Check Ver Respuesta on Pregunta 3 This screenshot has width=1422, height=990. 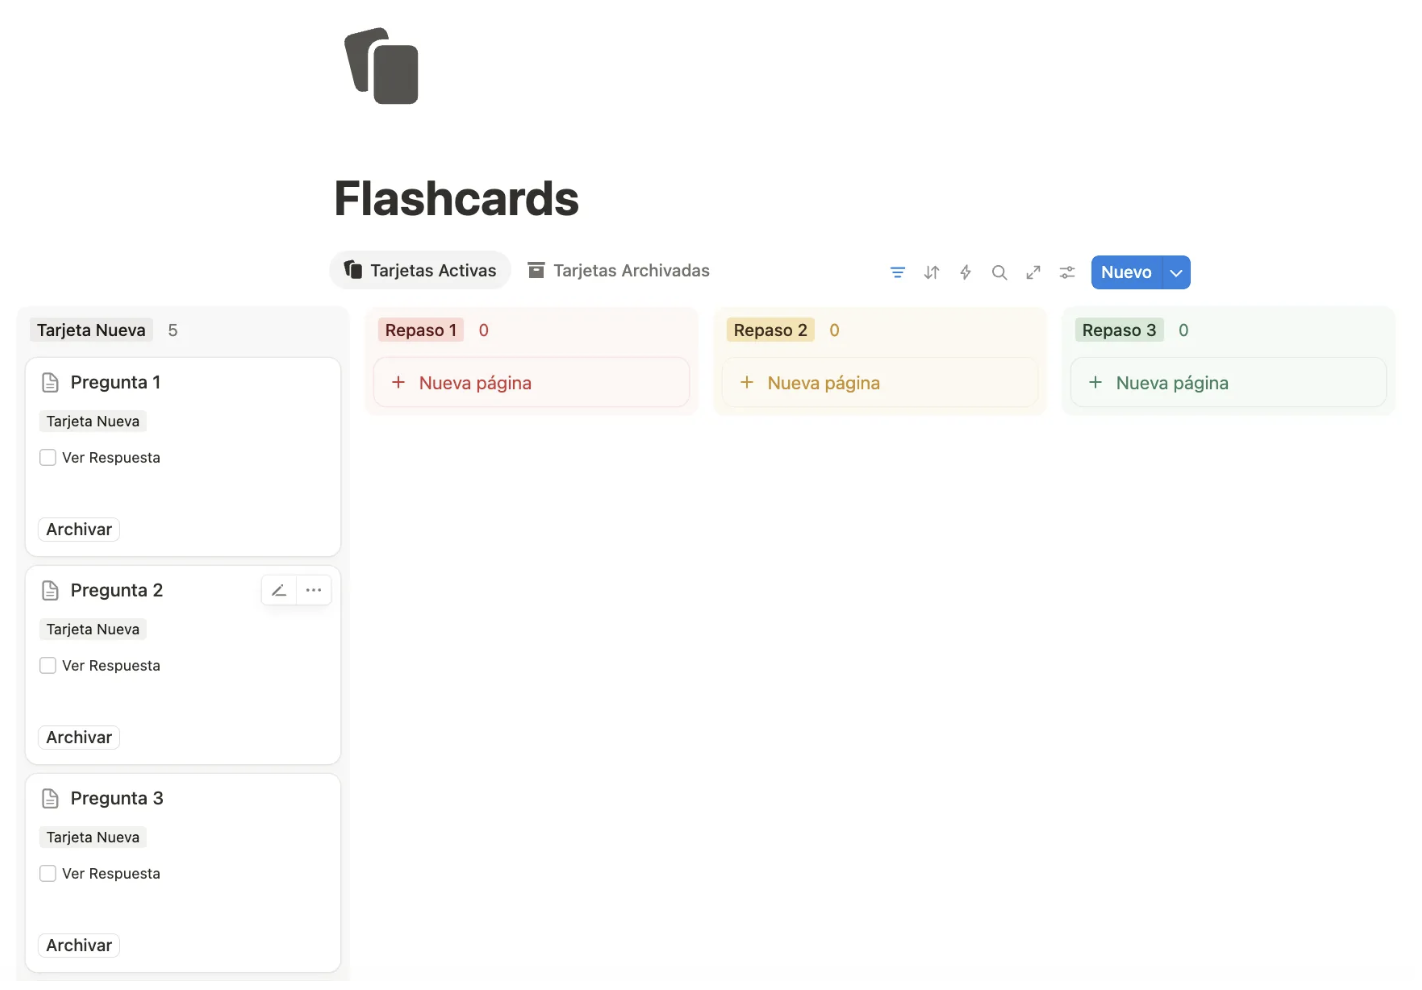pos(48,874)
